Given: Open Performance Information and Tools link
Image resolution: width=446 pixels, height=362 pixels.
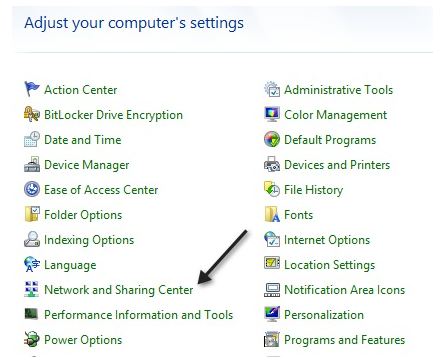Looking at the screenshot, I should [139, 315].
